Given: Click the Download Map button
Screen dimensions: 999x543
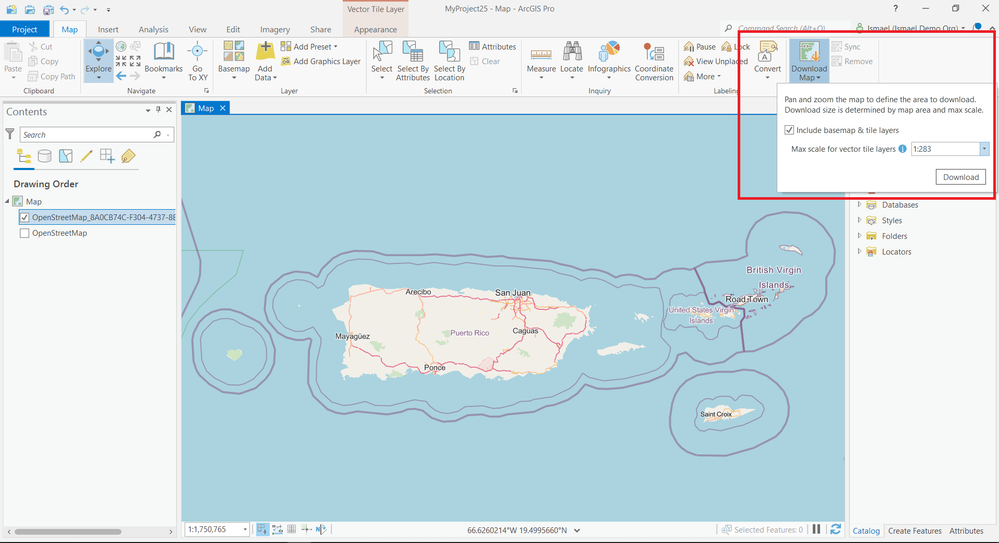Looking at the screenshot, I should pyautogui.click(x=809, y=61).
